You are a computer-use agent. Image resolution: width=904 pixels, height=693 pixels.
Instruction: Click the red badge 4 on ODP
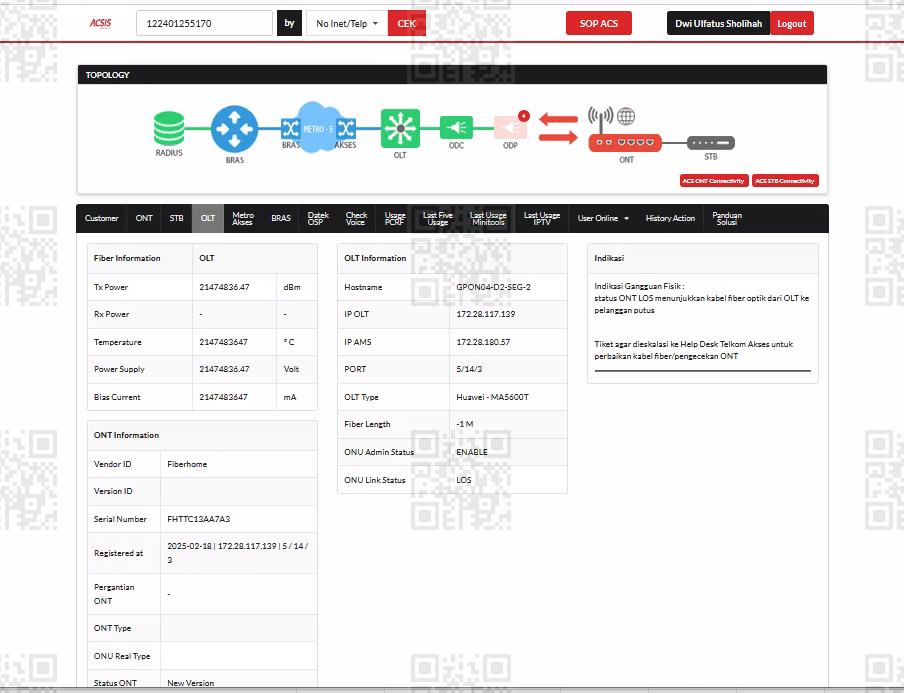[x=523, y=116]
